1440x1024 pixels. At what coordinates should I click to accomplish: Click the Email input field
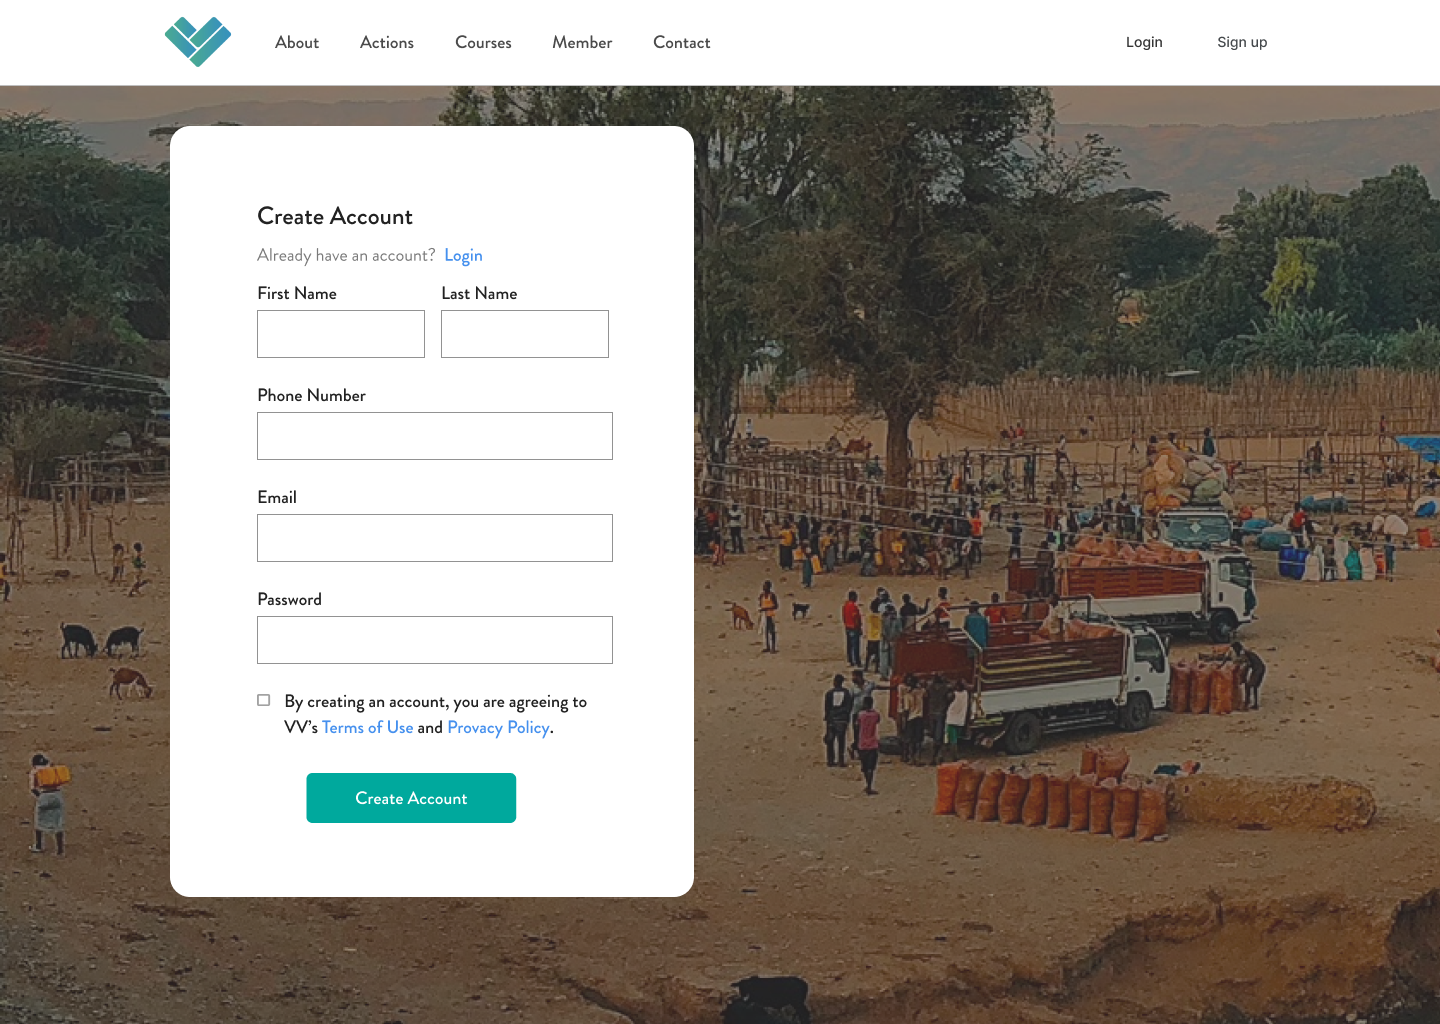coord(435,538)
